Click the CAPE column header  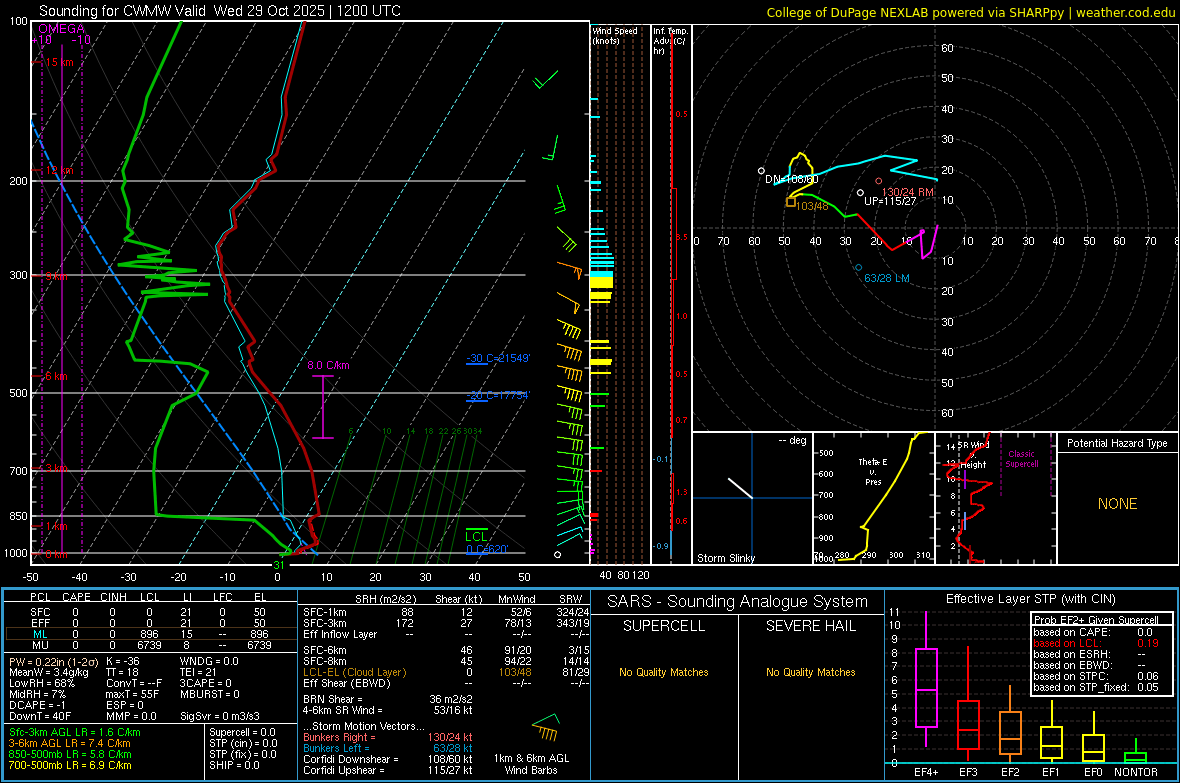point(76,597)
